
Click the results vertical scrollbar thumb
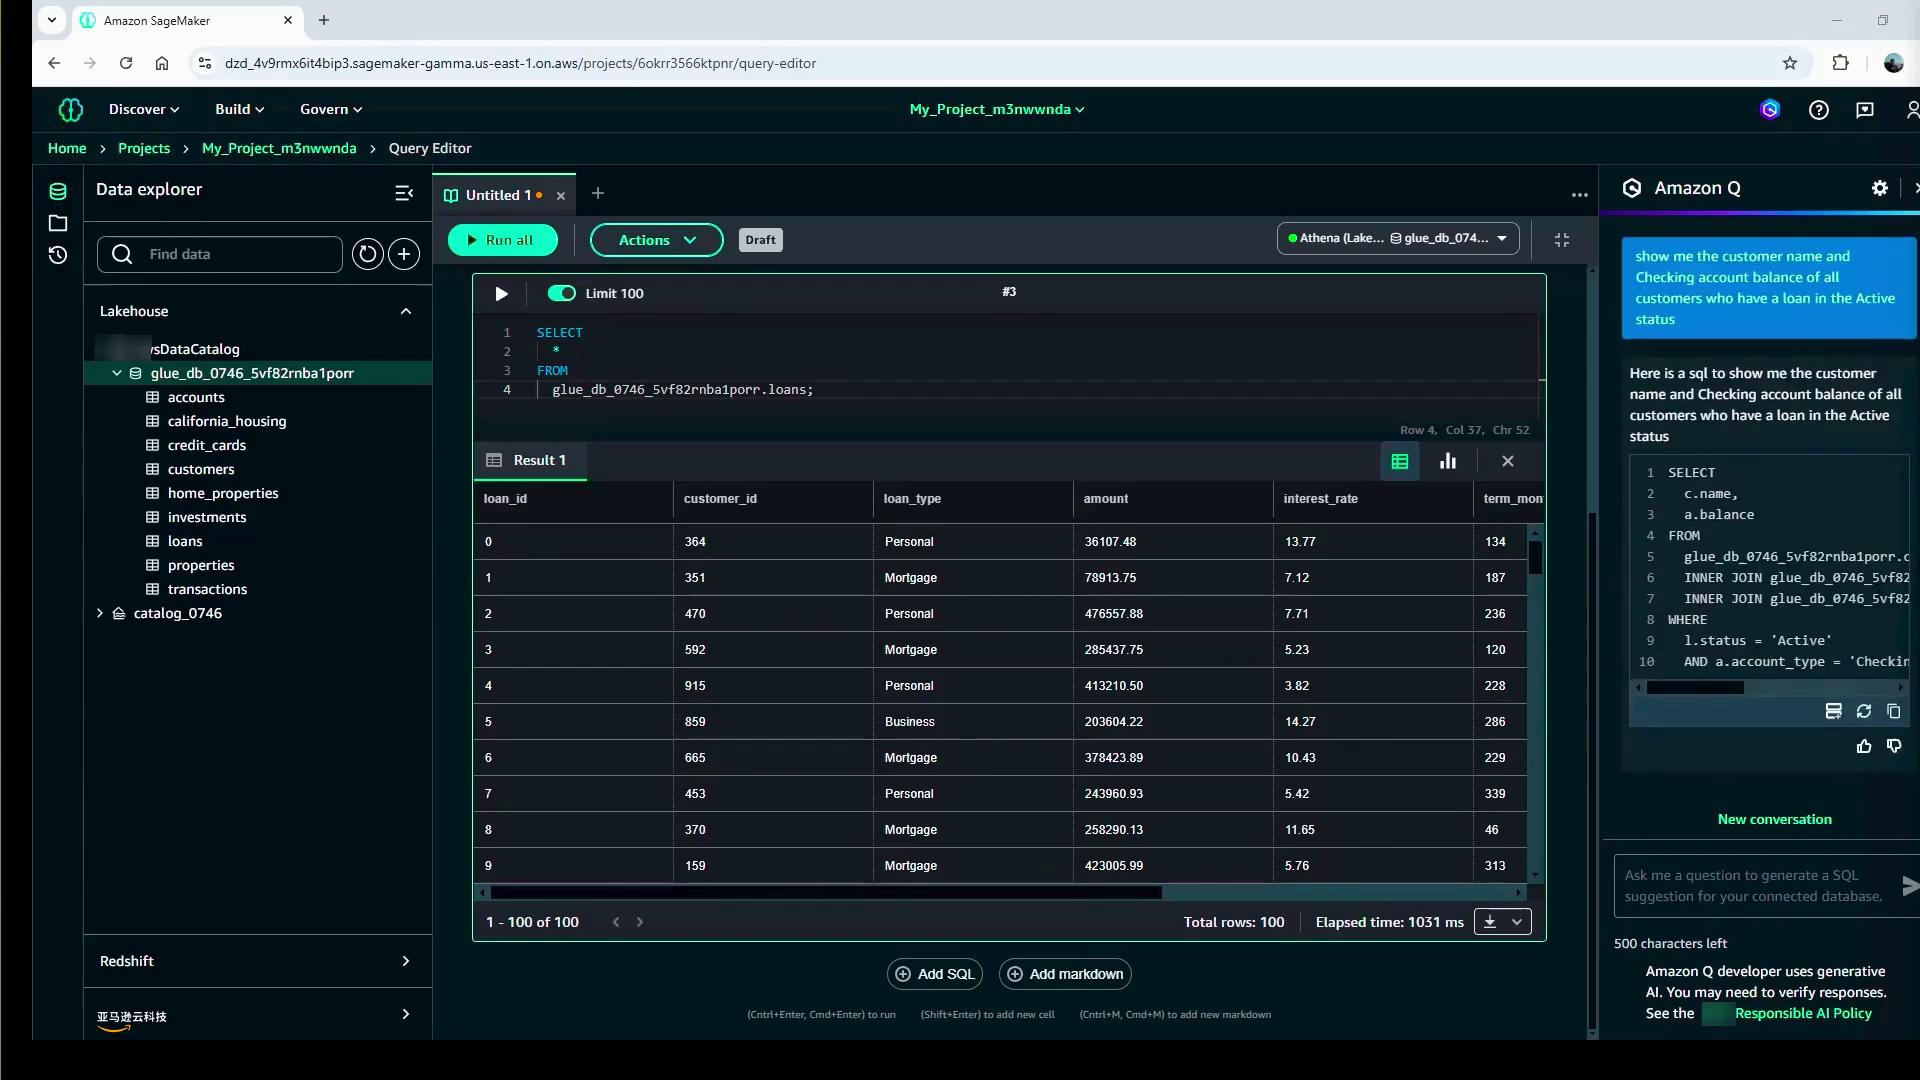[1535, 557]
